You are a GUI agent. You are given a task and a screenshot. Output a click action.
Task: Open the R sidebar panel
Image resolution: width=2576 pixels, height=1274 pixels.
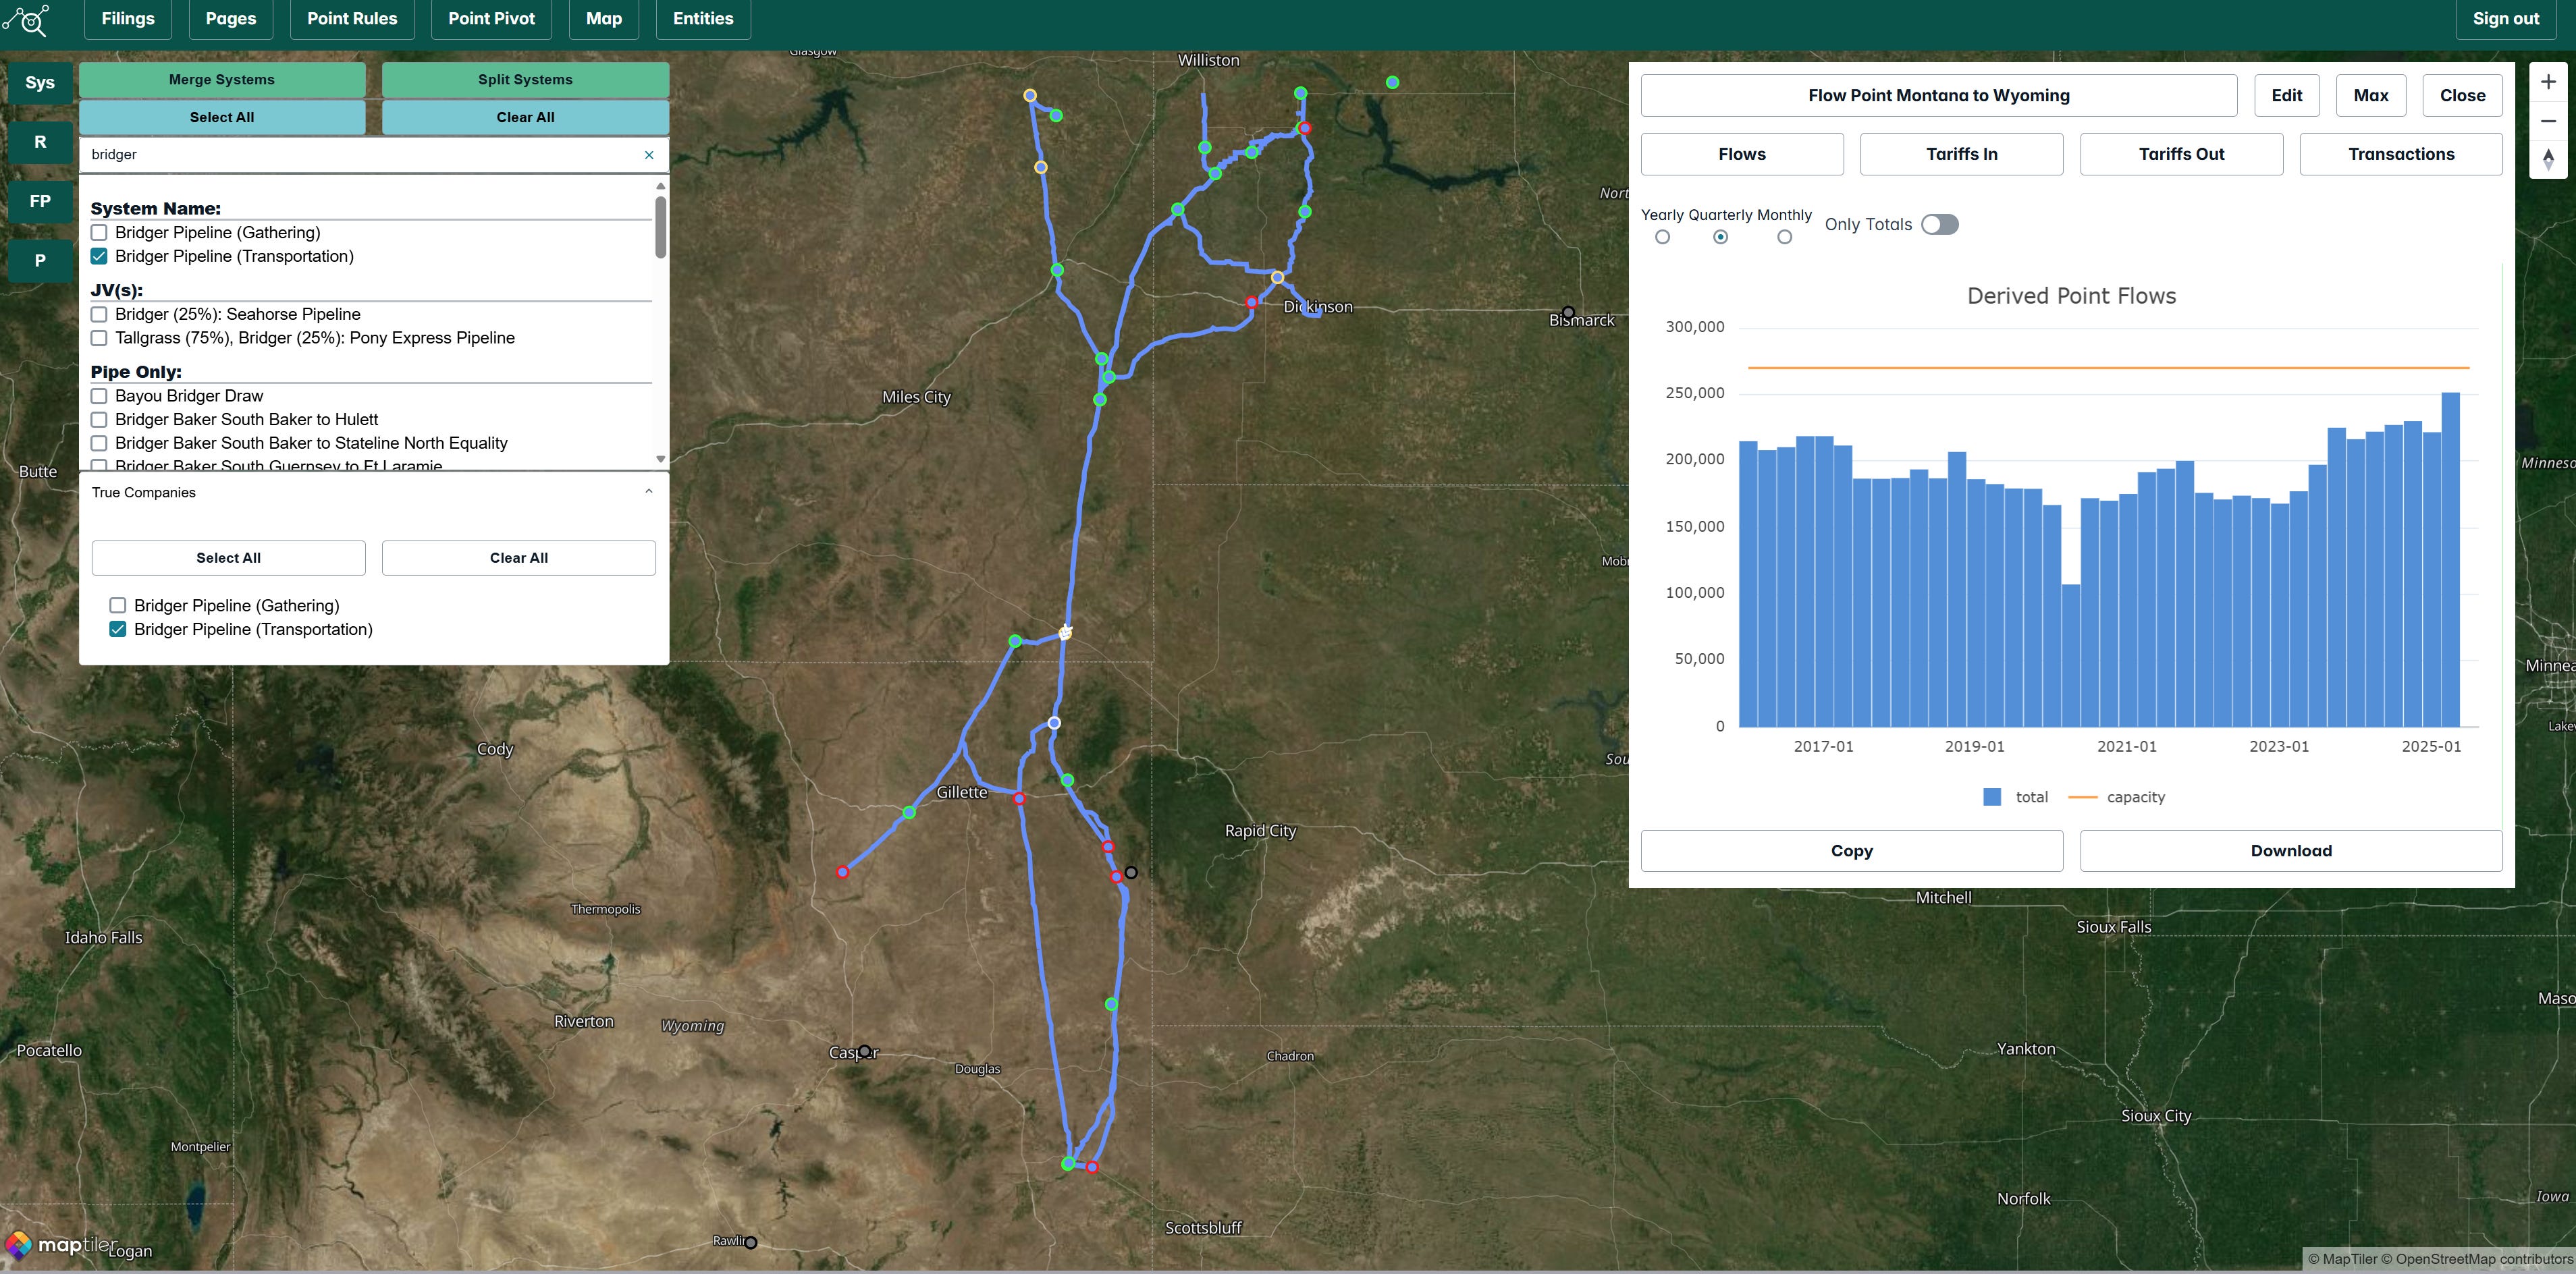[x=40, y=142]
